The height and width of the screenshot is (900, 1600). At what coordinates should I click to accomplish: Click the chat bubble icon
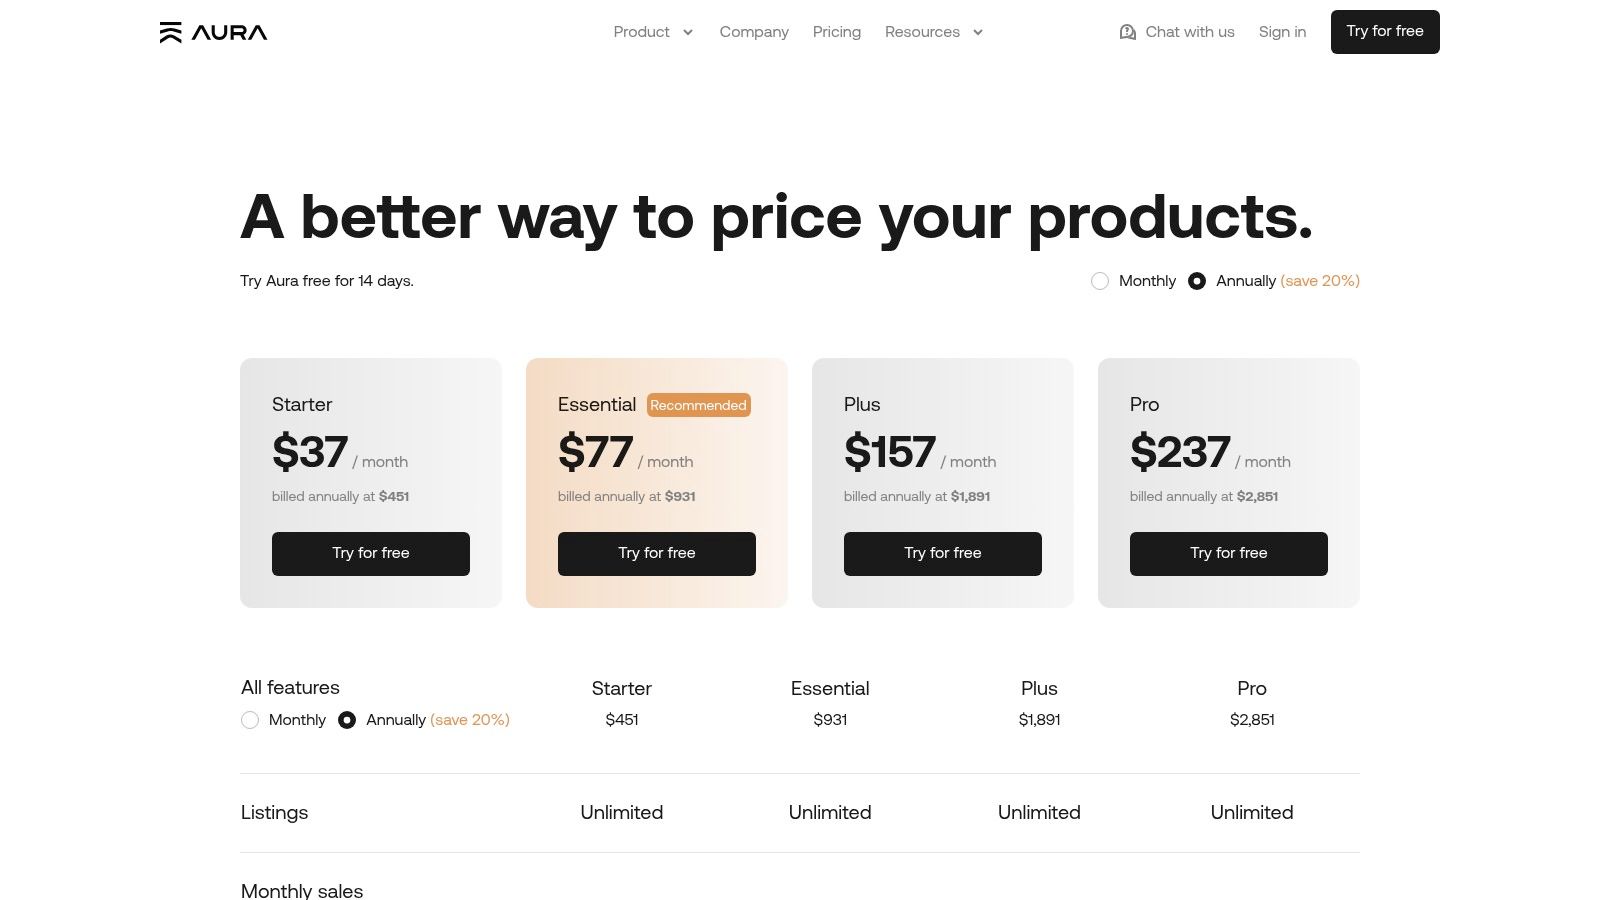pyautogui.click(x=1128, y=32)
